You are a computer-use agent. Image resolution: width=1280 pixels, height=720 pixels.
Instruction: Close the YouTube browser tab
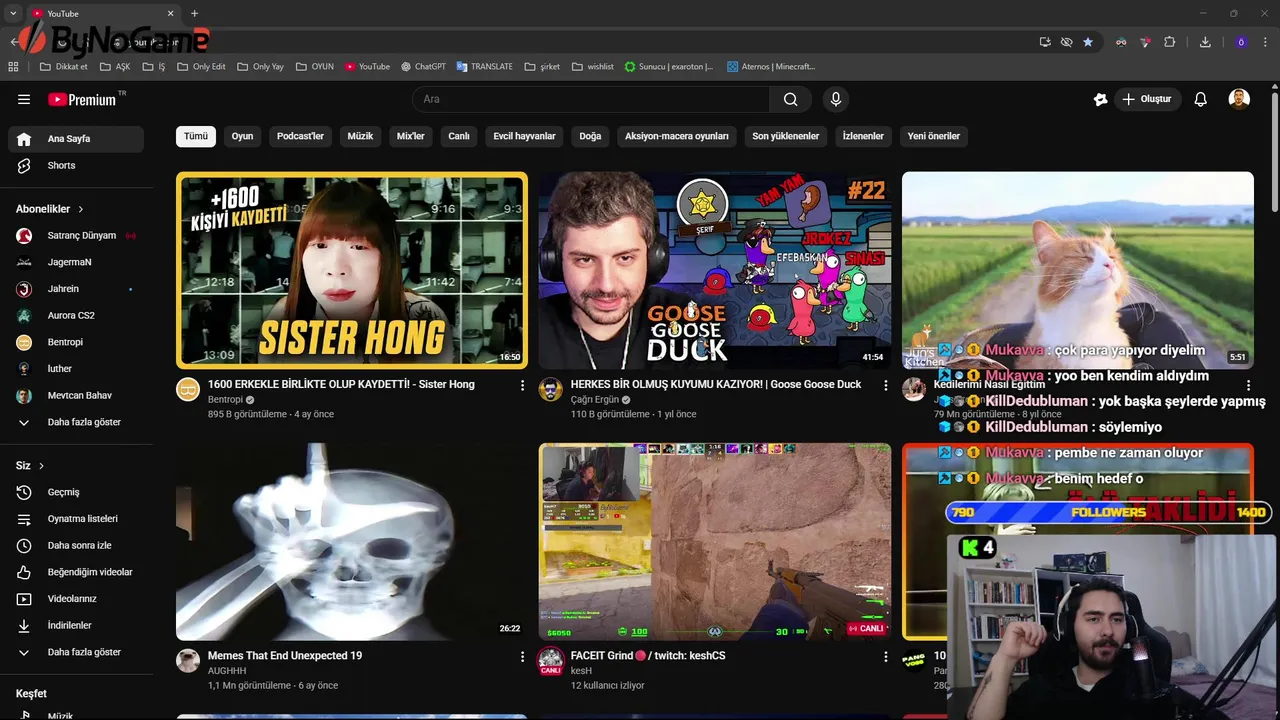click(170, 13)
